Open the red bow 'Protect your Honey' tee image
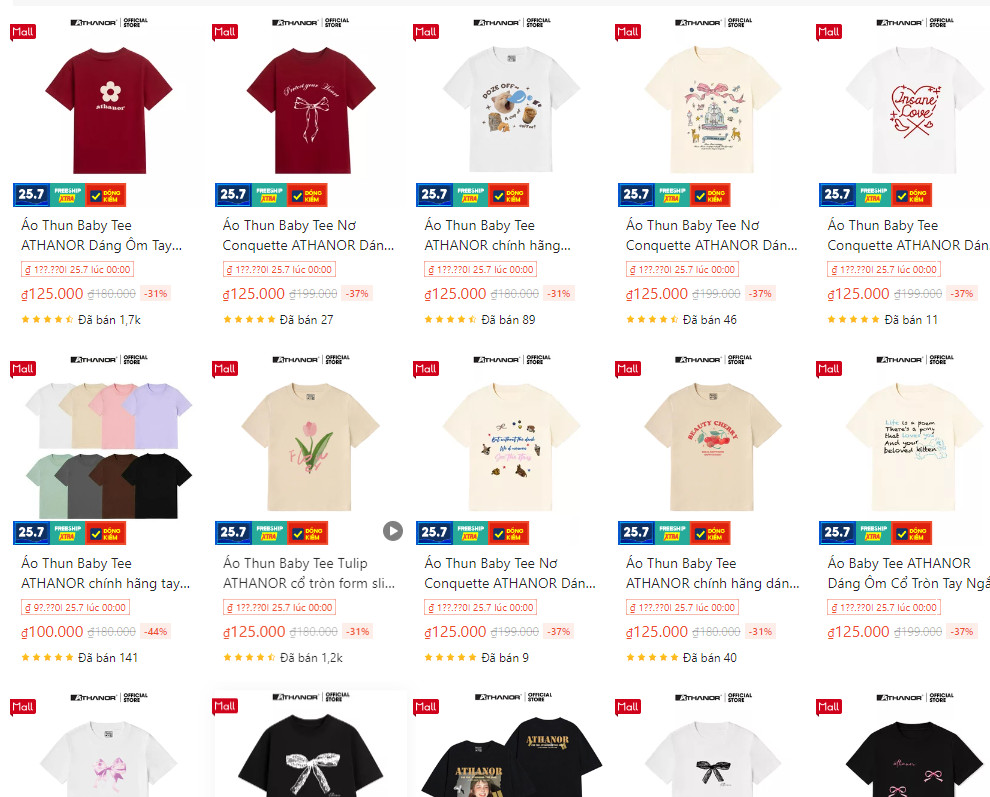990x797 pixels. 311,111
